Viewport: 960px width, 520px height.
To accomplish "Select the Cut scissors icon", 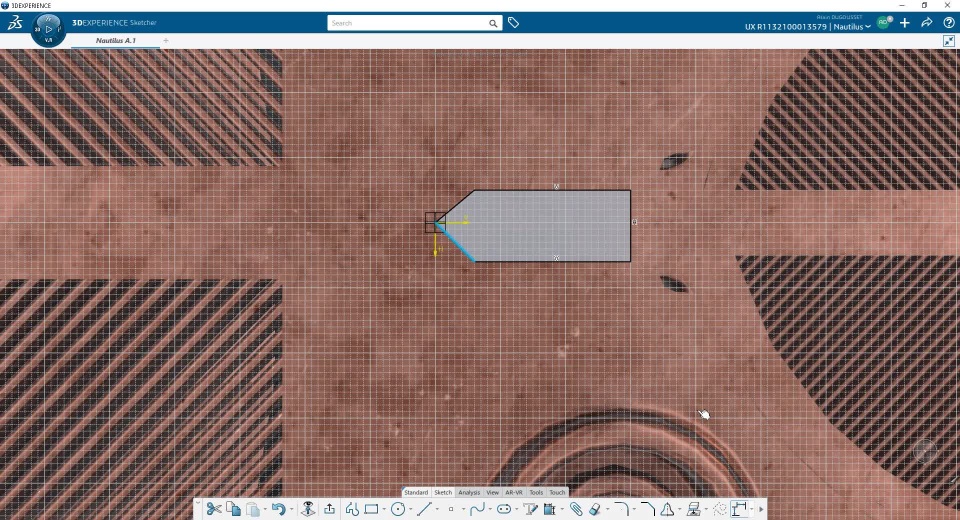I will [x=214, y=509].
